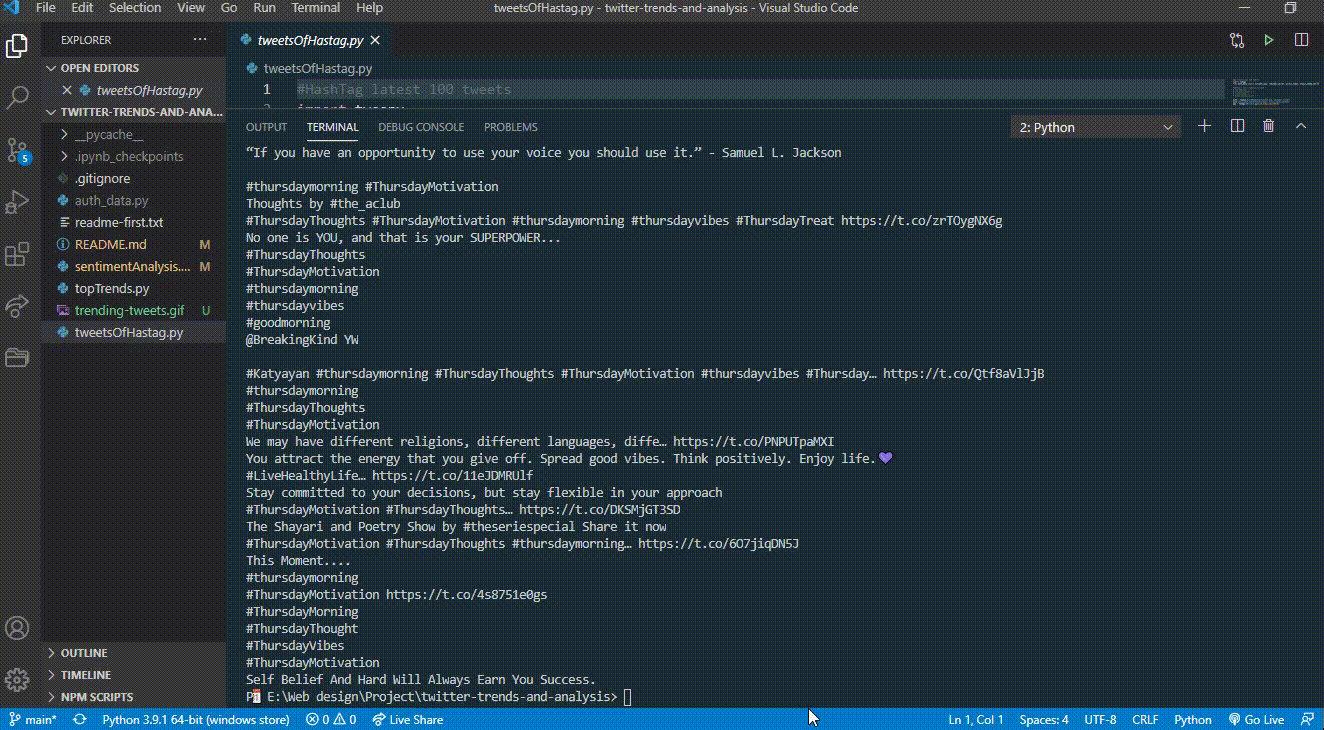Click CRLF end of line setting
1324x730 pixels.
(x=1145, y=719)
